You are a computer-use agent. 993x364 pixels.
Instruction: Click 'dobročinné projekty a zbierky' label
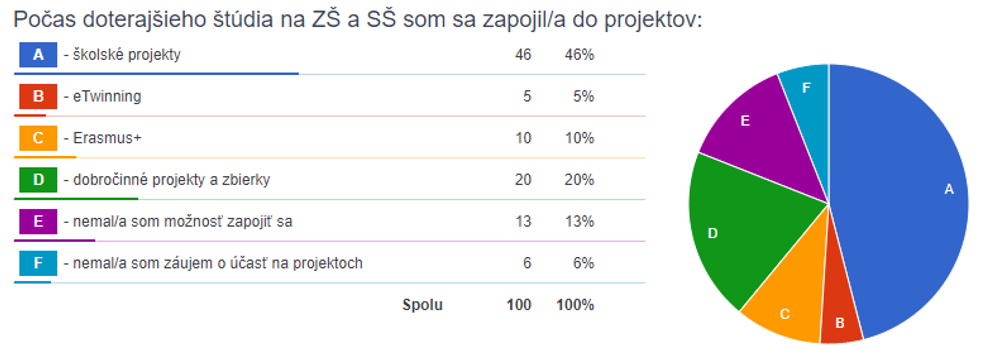point(167,180)
